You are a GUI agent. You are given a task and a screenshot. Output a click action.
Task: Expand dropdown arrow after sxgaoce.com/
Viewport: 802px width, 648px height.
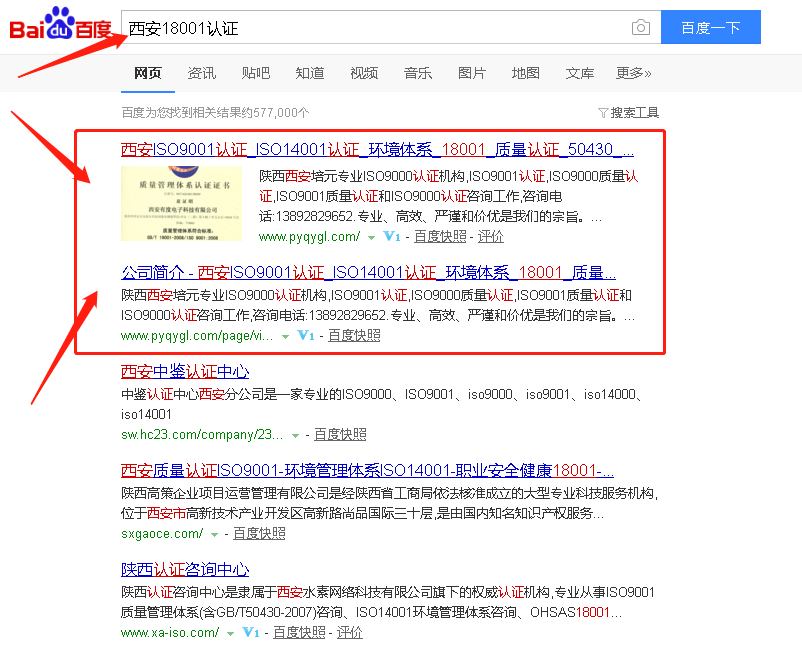tap(214, 534)
